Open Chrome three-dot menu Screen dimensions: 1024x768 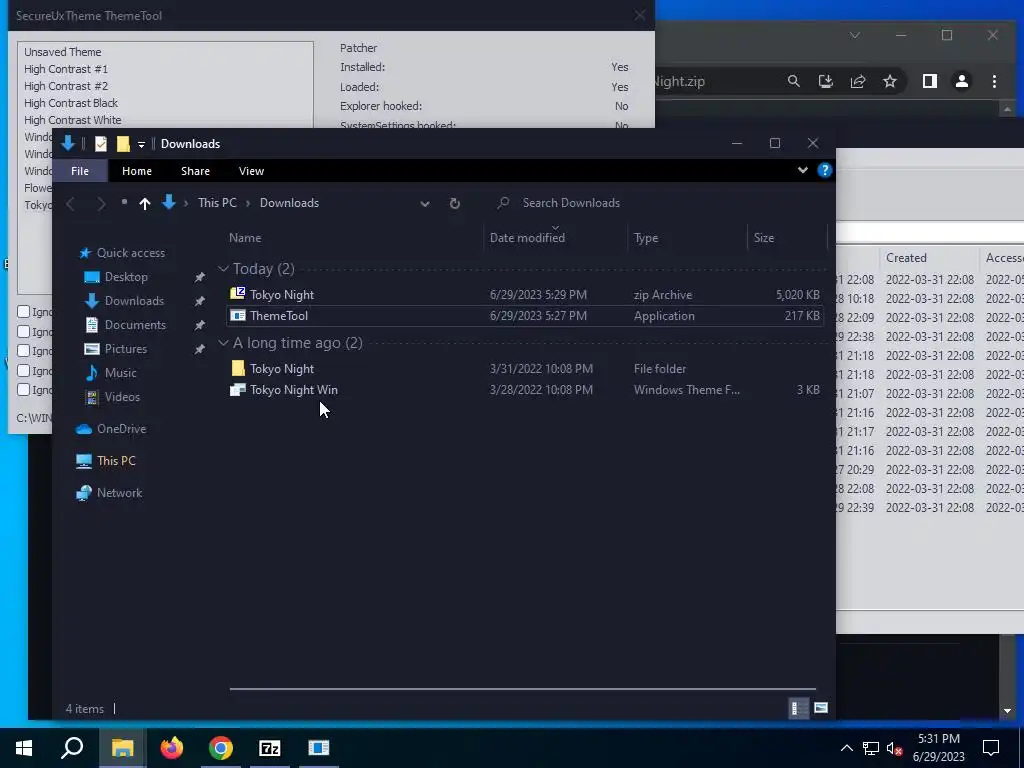coord(994,81)
